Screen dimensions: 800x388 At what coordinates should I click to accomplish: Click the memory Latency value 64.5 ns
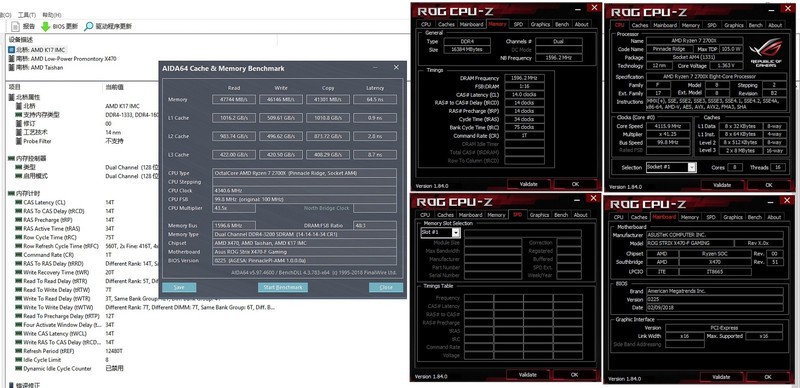pos(374,100)
